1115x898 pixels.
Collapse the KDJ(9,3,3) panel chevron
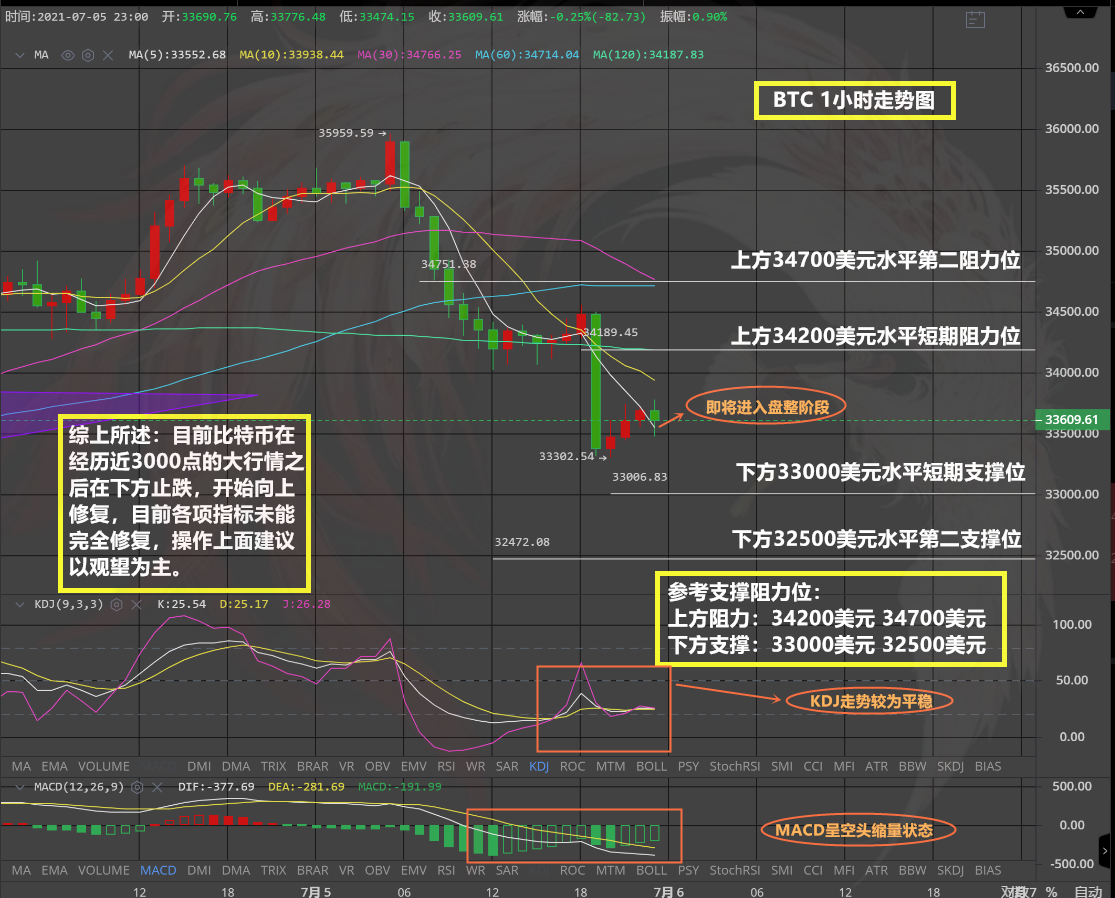20,604
